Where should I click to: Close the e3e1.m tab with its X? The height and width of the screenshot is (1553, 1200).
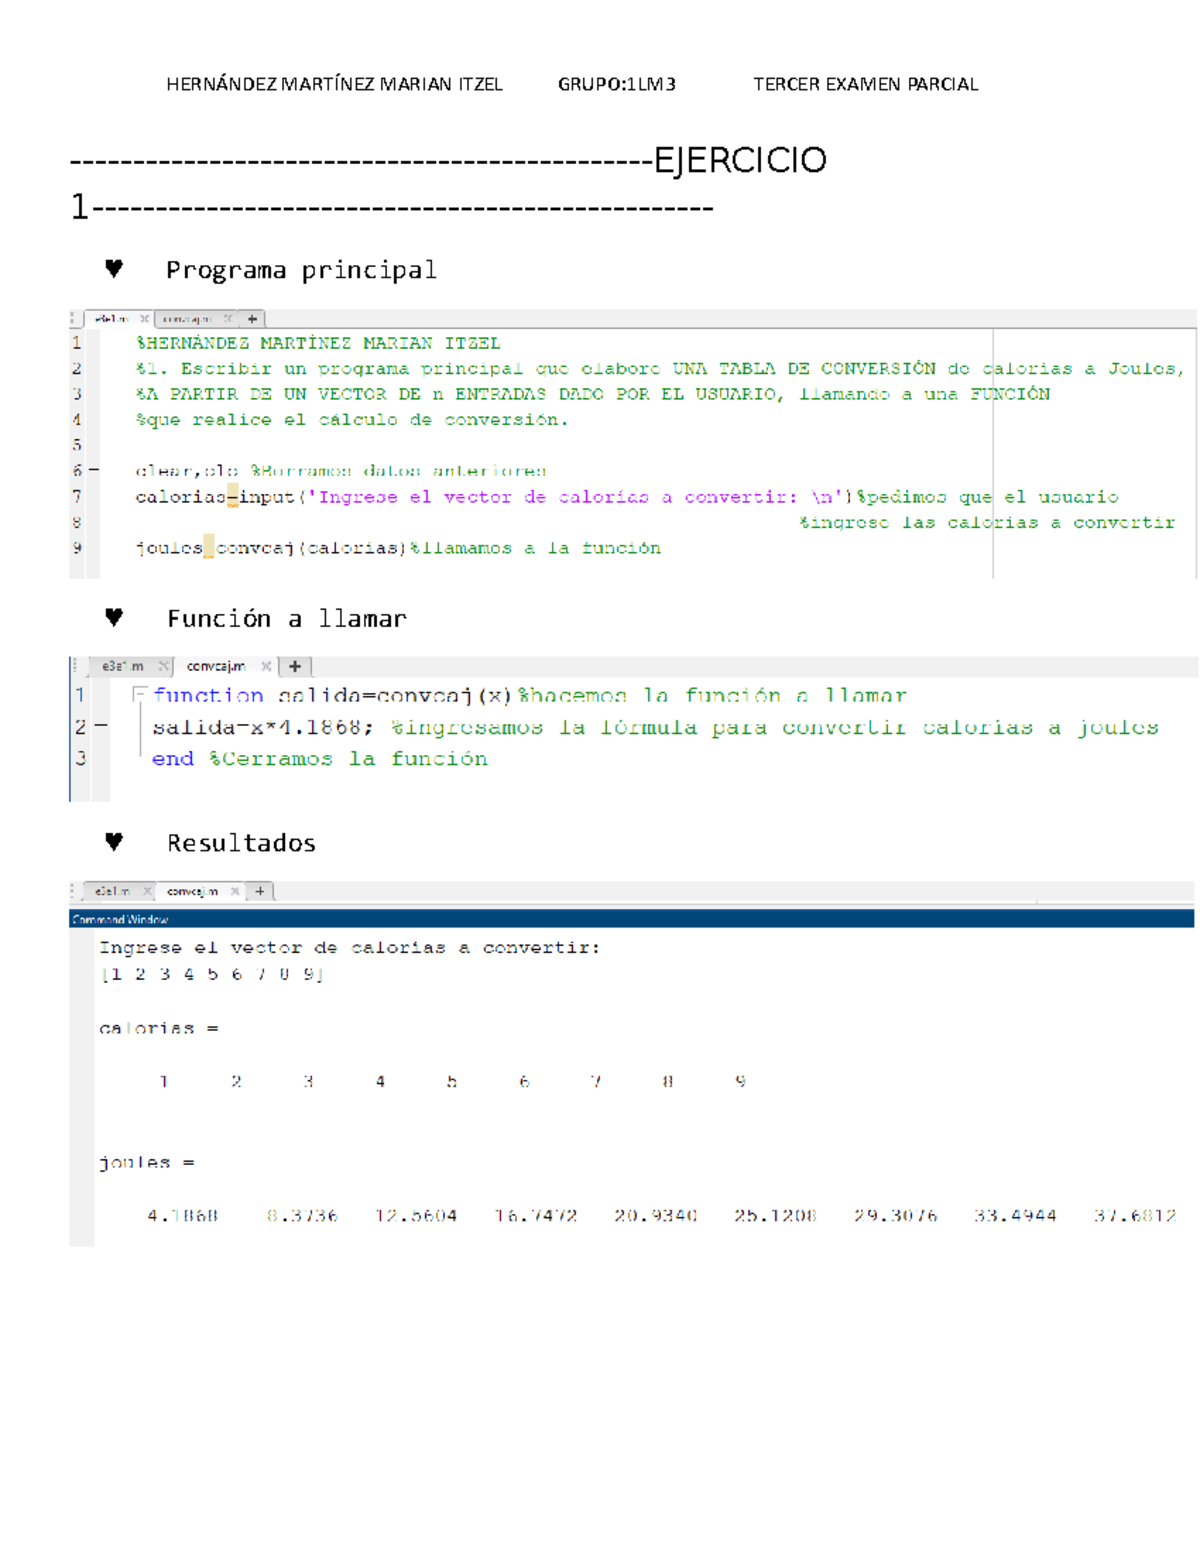click(x=145, y=317)
